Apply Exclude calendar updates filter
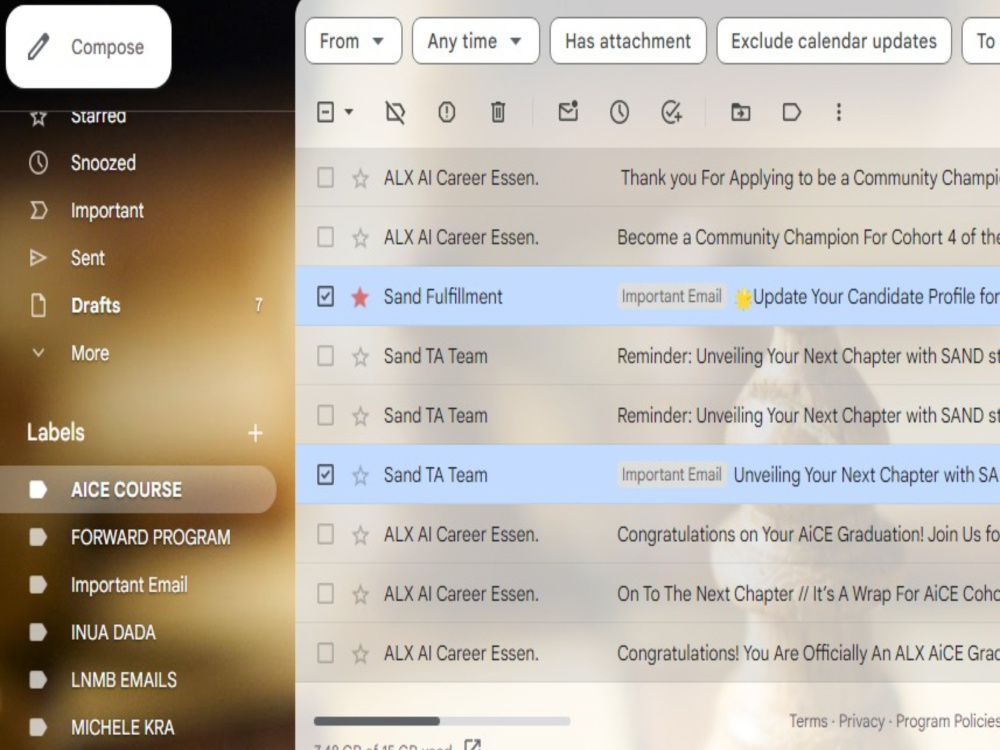Image resolution: width=1000 pixels, height=750 pixels. point(834,41)
